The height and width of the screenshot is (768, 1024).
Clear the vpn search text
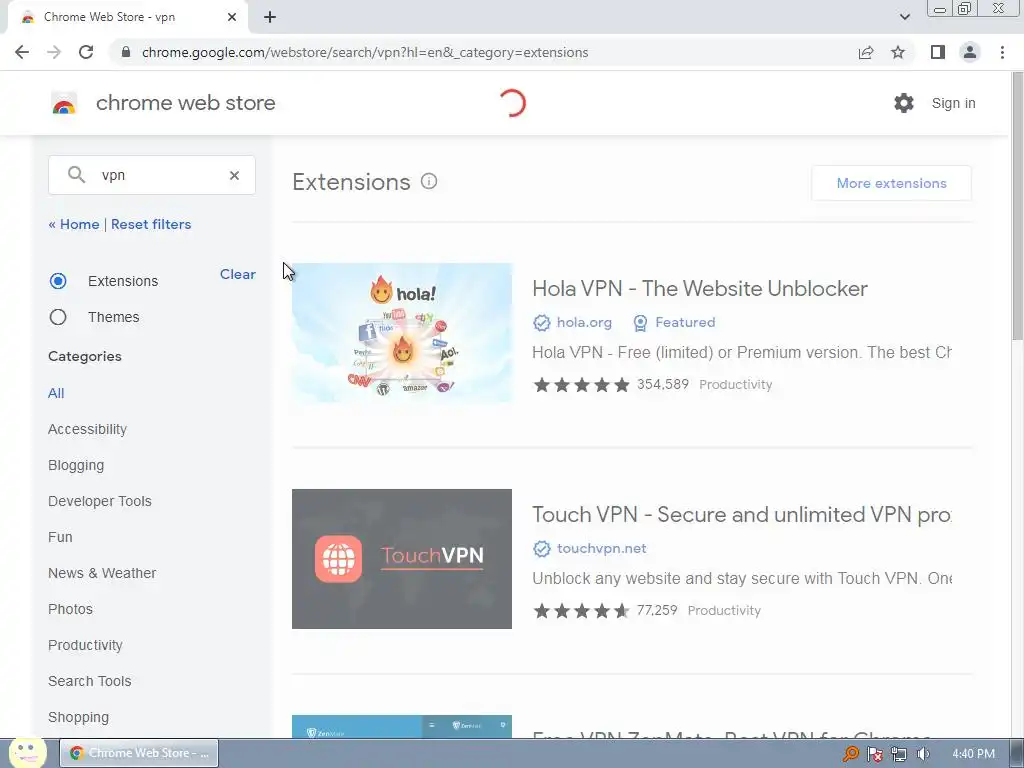pyautogui.click(x=234, y=175)
